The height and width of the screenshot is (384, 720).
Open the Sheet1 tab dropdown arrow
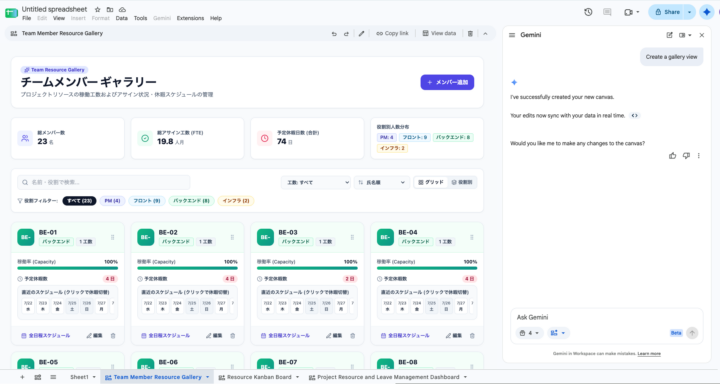pyautogui.click(x=94, y=377)
